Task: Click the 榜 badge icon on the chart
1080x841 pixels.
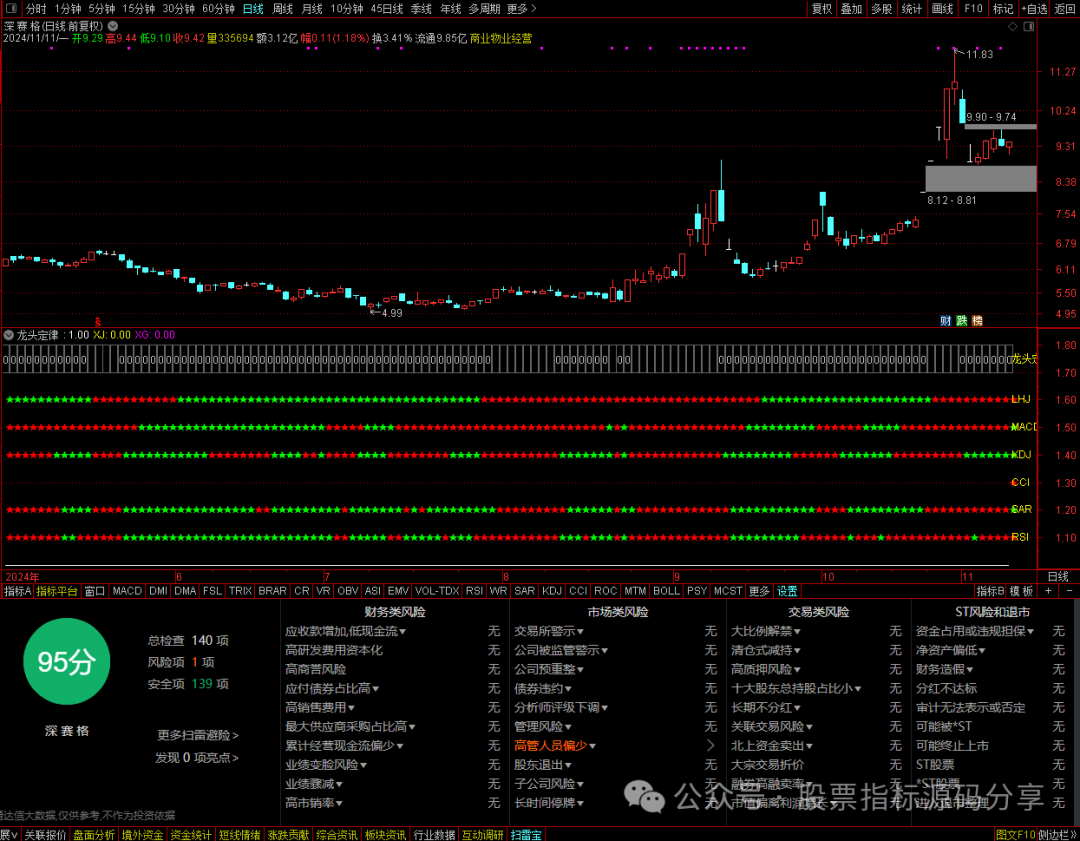Action: click(x=977, y=320)
